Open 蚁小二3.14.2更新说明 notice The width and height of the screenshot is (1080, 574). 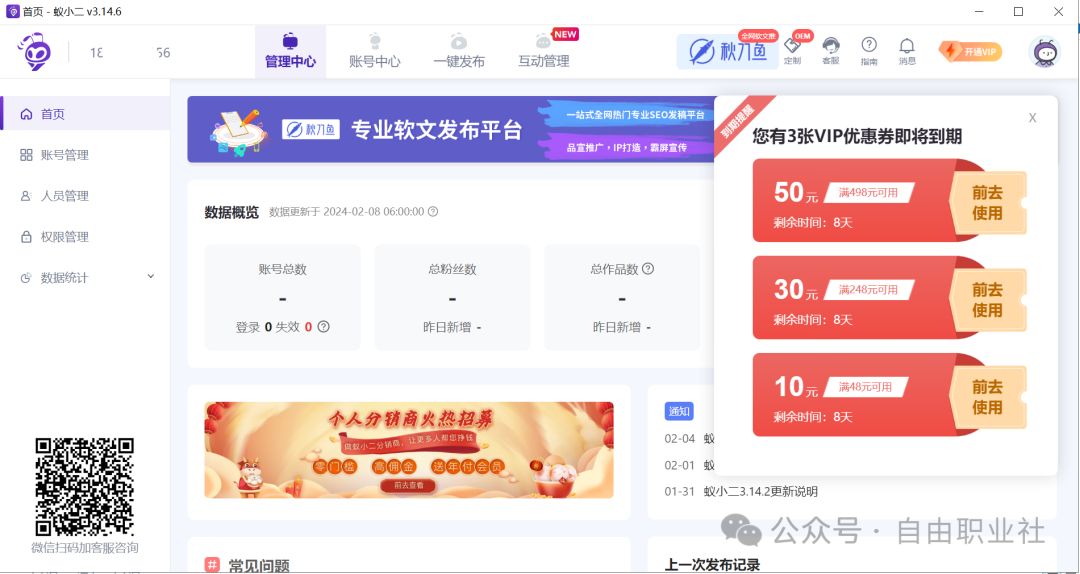pyautogui.click(x=760, y=491)
